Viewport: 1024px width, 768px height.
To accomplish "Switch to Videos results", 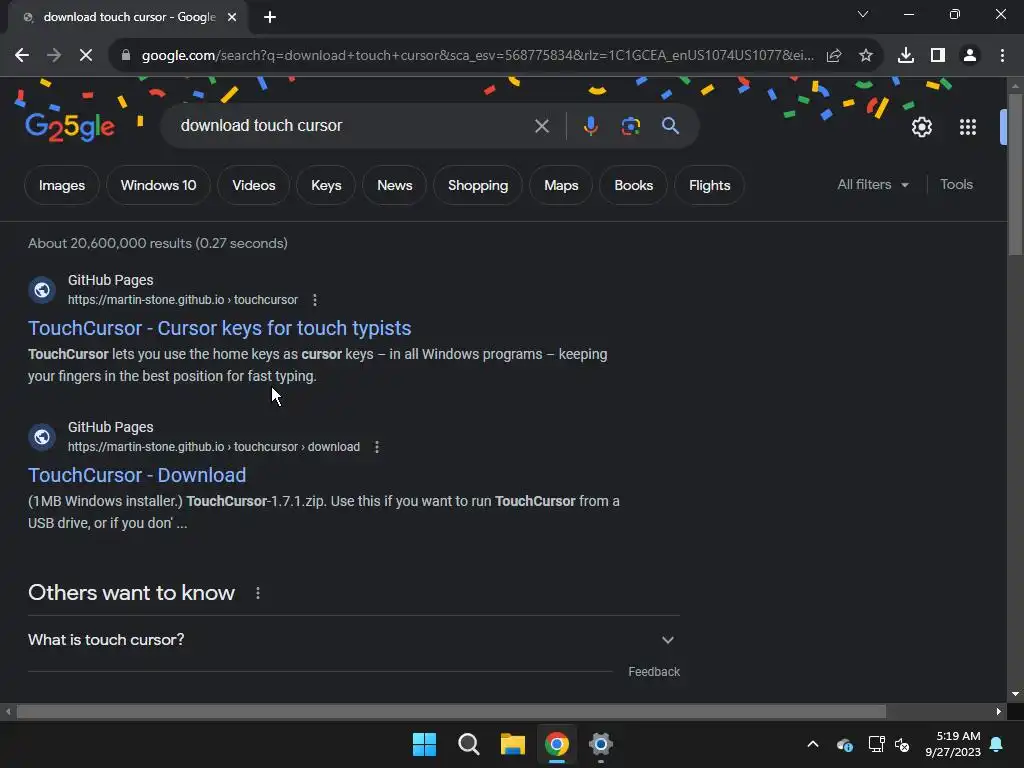I will coord(253,185).
